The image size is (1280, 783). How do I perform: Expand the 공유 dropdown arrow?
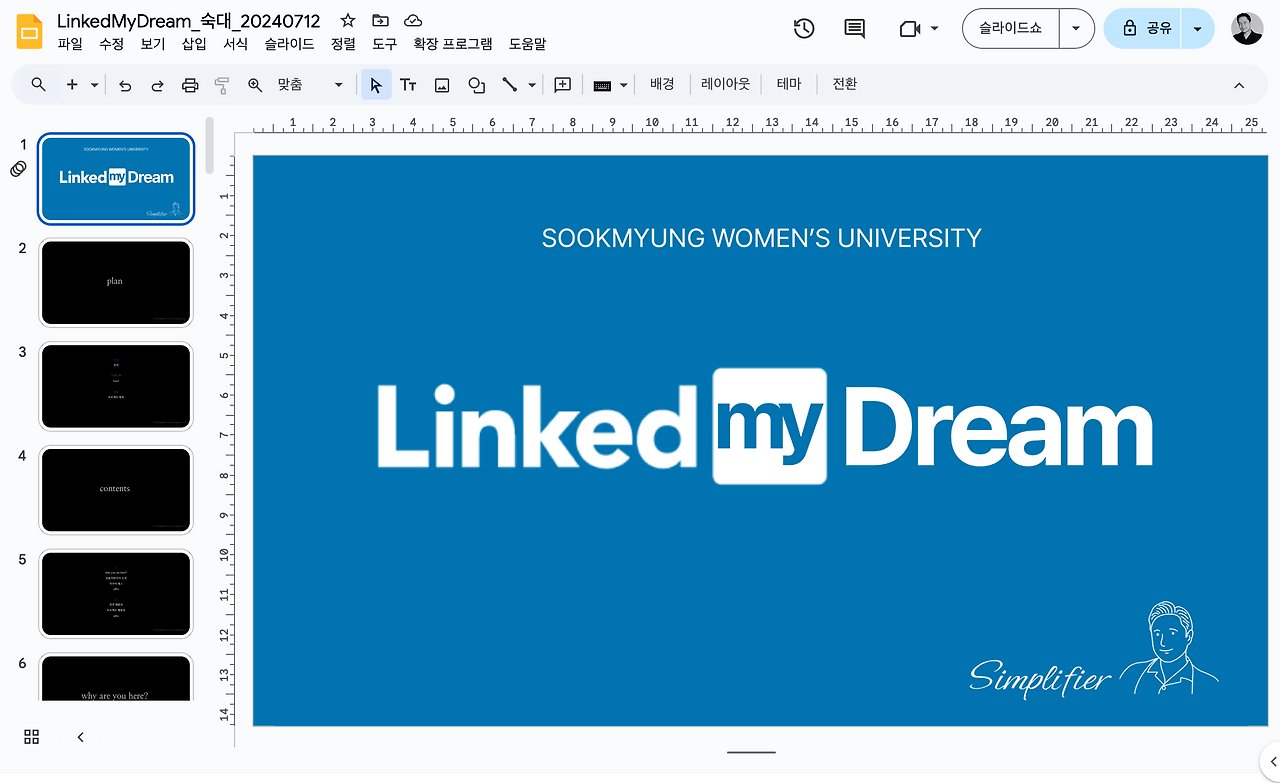[x=1197, y=28]
